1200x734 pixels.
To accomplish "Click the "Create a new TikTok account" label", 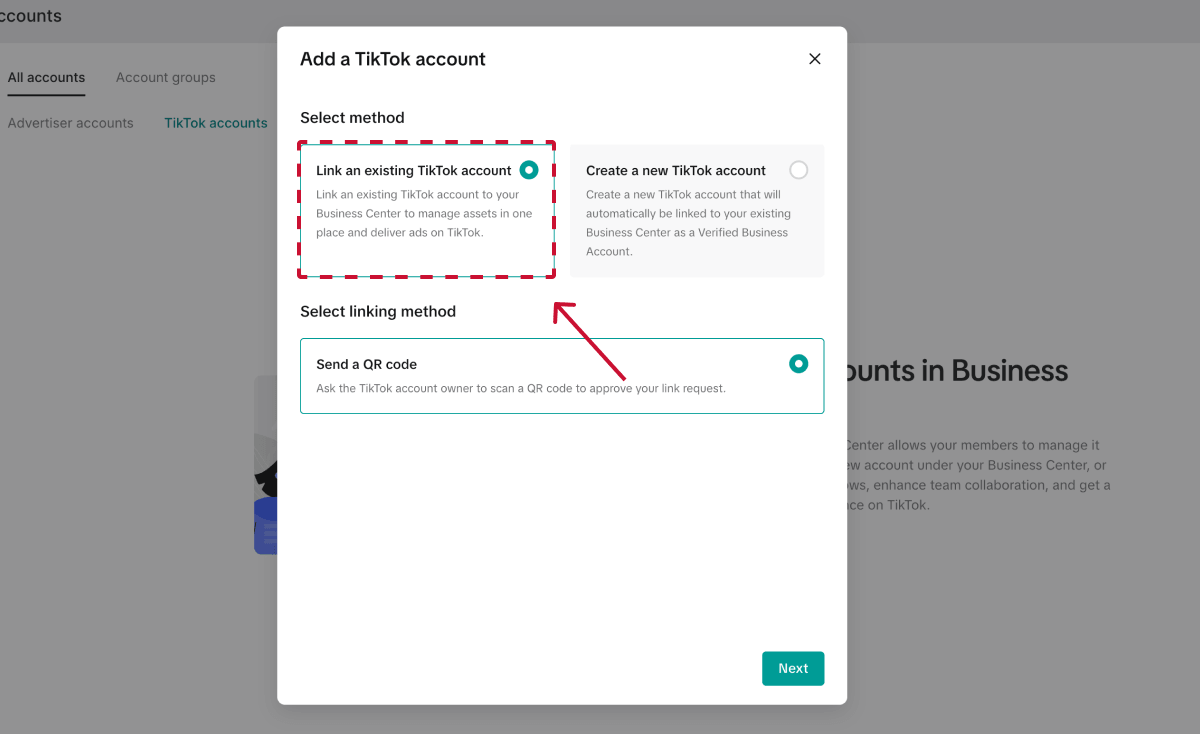I will tap(676, 171).
